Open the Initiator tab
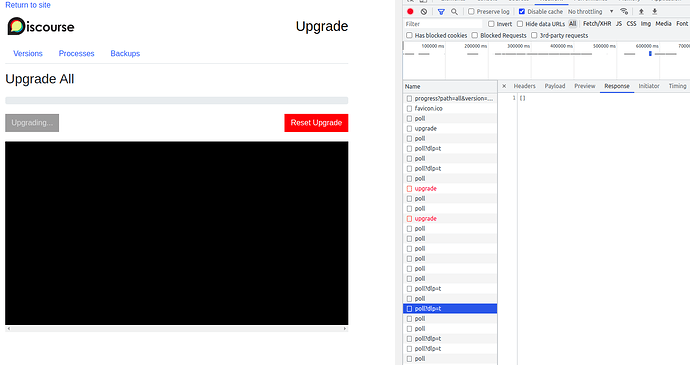Viewport: 690px width, 365px height. [649, 86]
